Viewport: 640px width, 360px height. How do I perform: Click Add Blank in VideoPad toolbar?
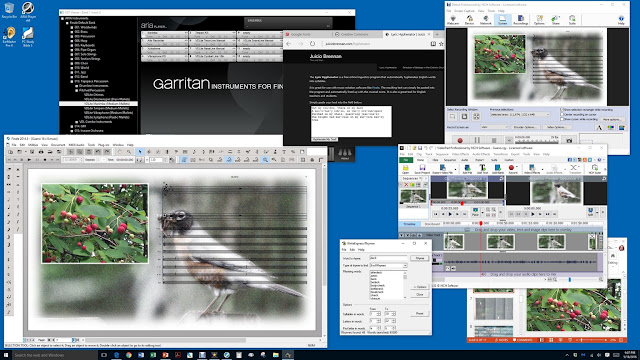[x=498, y=169]
